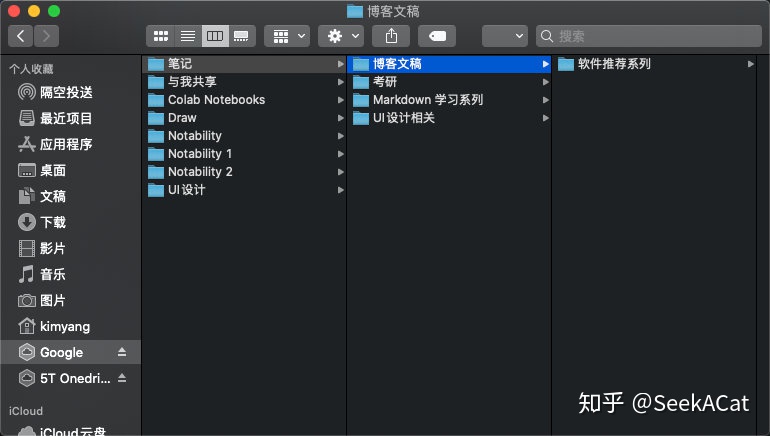The image size is (770, 436).
Task: Go back with the left chevron button
Action: [x=21, y=36]
